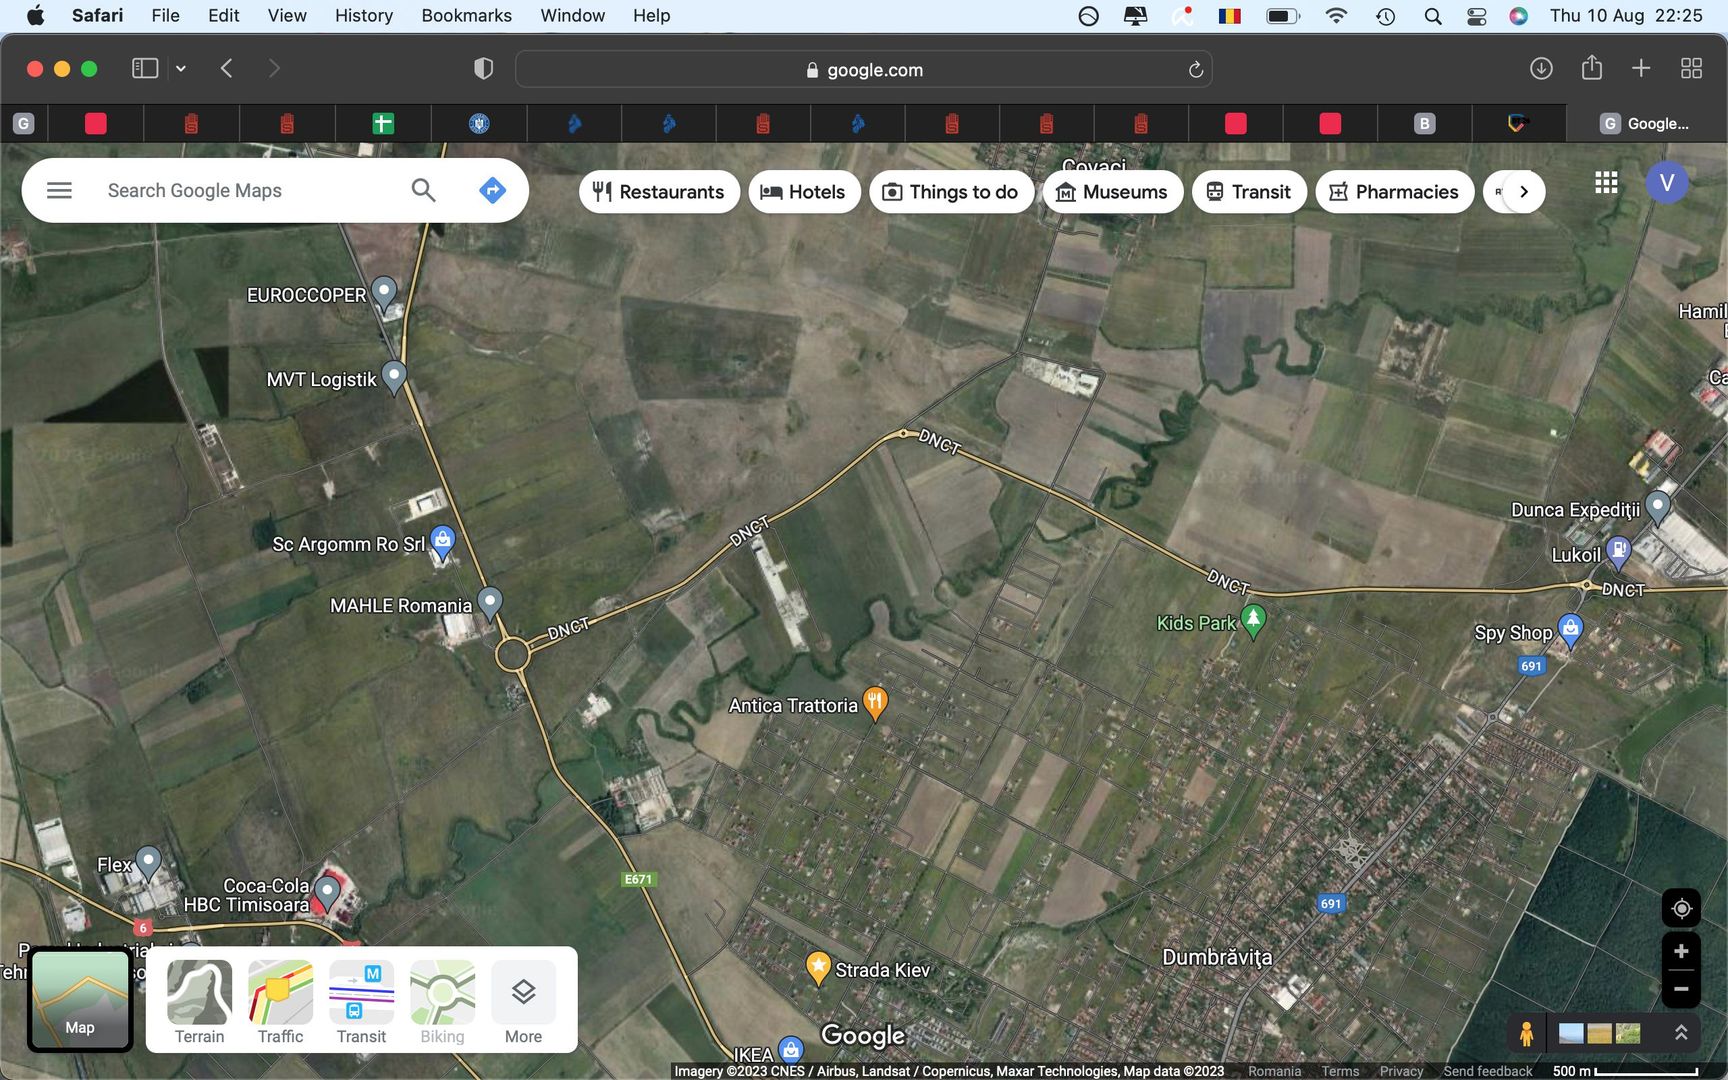Open the Google apps launcher grid
1728x1080 pixels.
pyautogui.click(x=1607, y=183)
